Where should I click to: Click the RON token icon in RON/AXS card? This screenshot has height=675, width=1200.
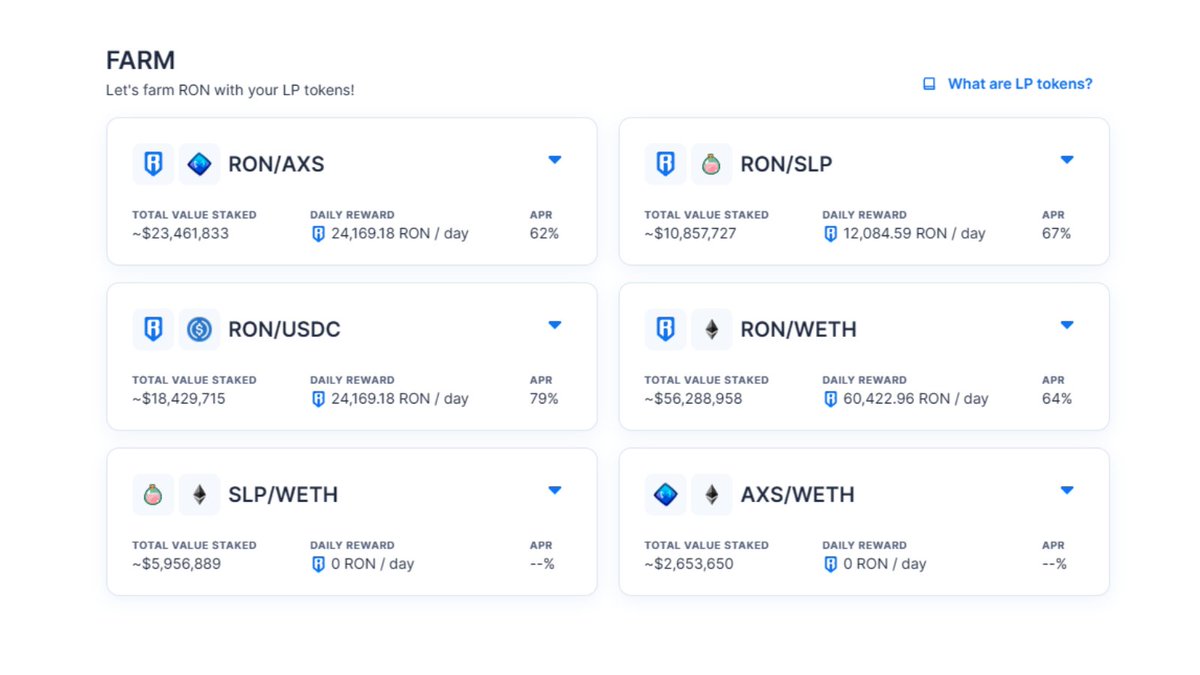click(x=153, y=164)
